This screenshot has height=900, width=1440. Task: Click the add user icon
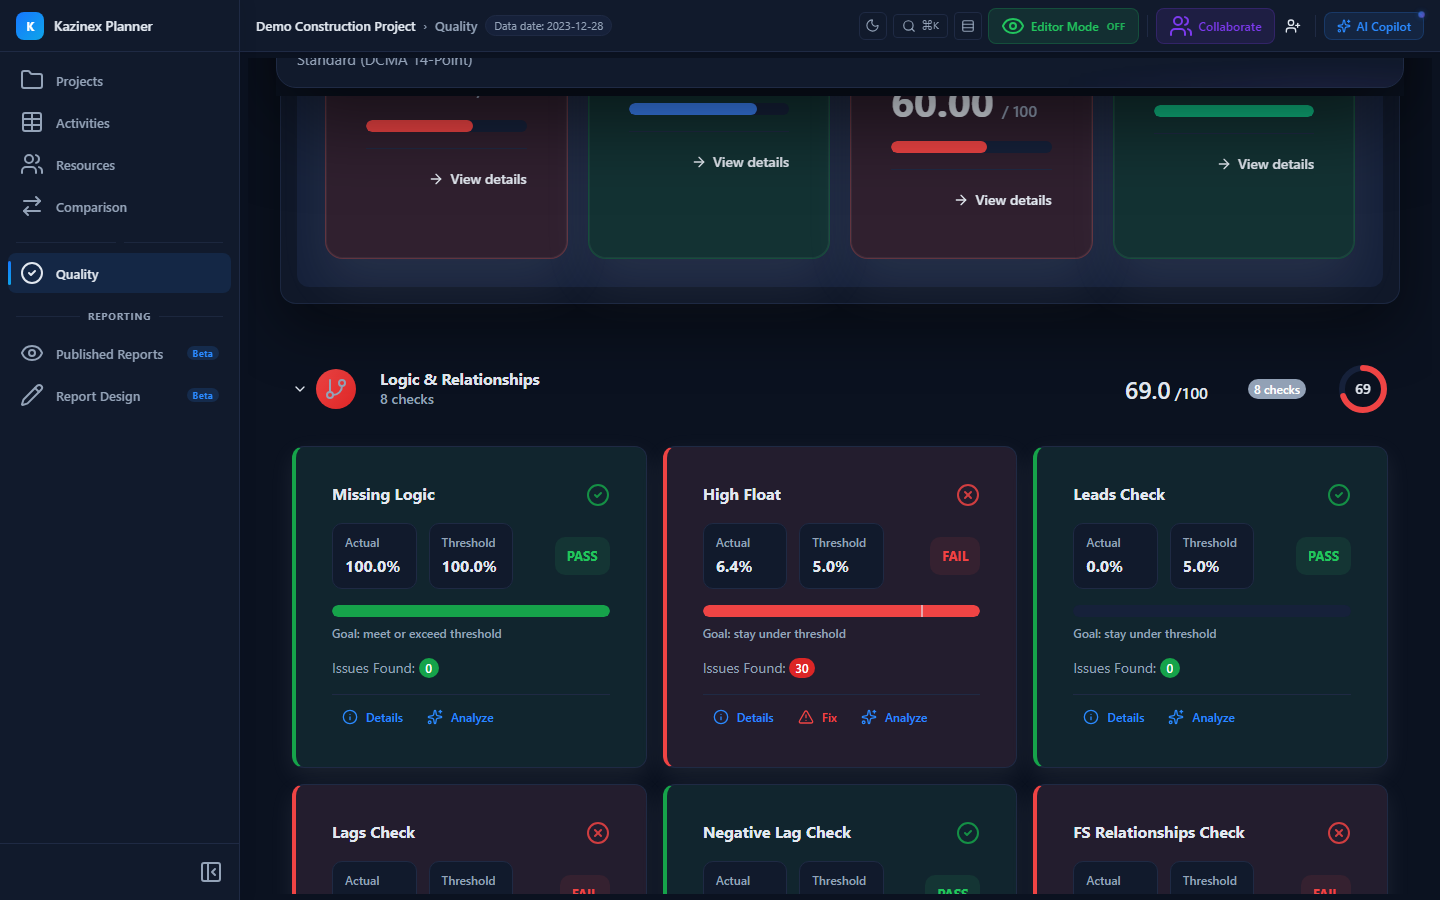pyautogui.click(x=1293, y=26)
